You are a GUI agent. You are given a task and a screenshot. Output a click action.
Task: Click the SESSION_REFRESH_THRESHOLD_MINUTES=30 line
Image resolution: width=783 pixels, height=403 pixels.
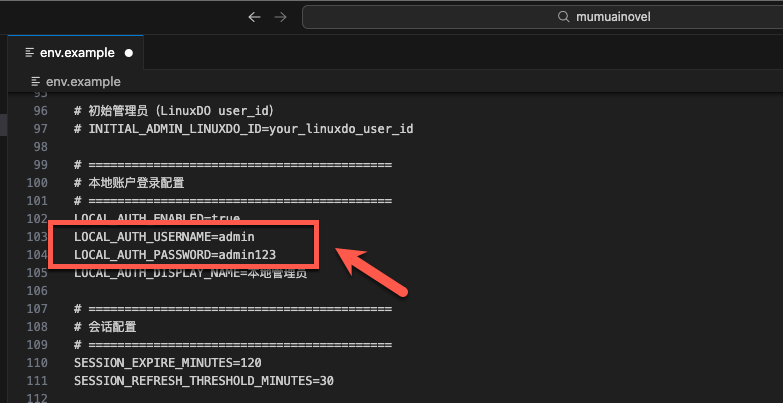[x=203, y=380]
